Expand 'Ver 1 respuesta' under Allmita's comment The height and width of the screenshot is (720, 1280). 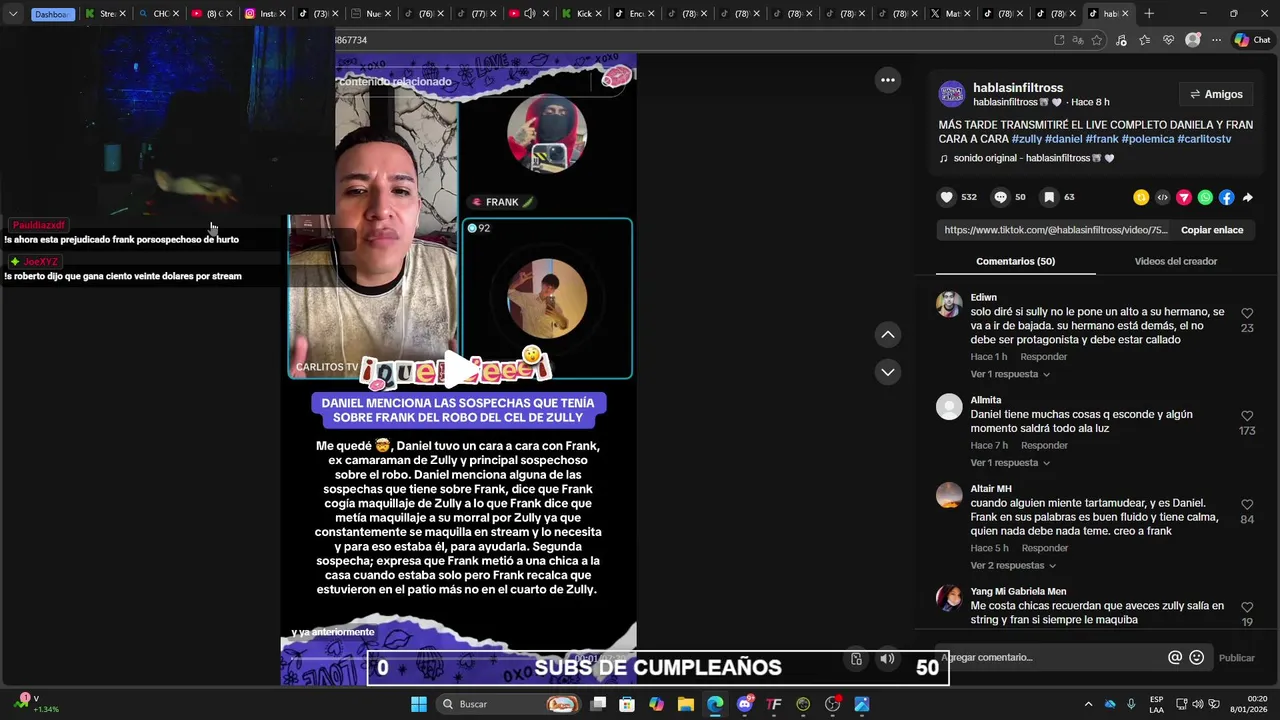[1010, 463]
